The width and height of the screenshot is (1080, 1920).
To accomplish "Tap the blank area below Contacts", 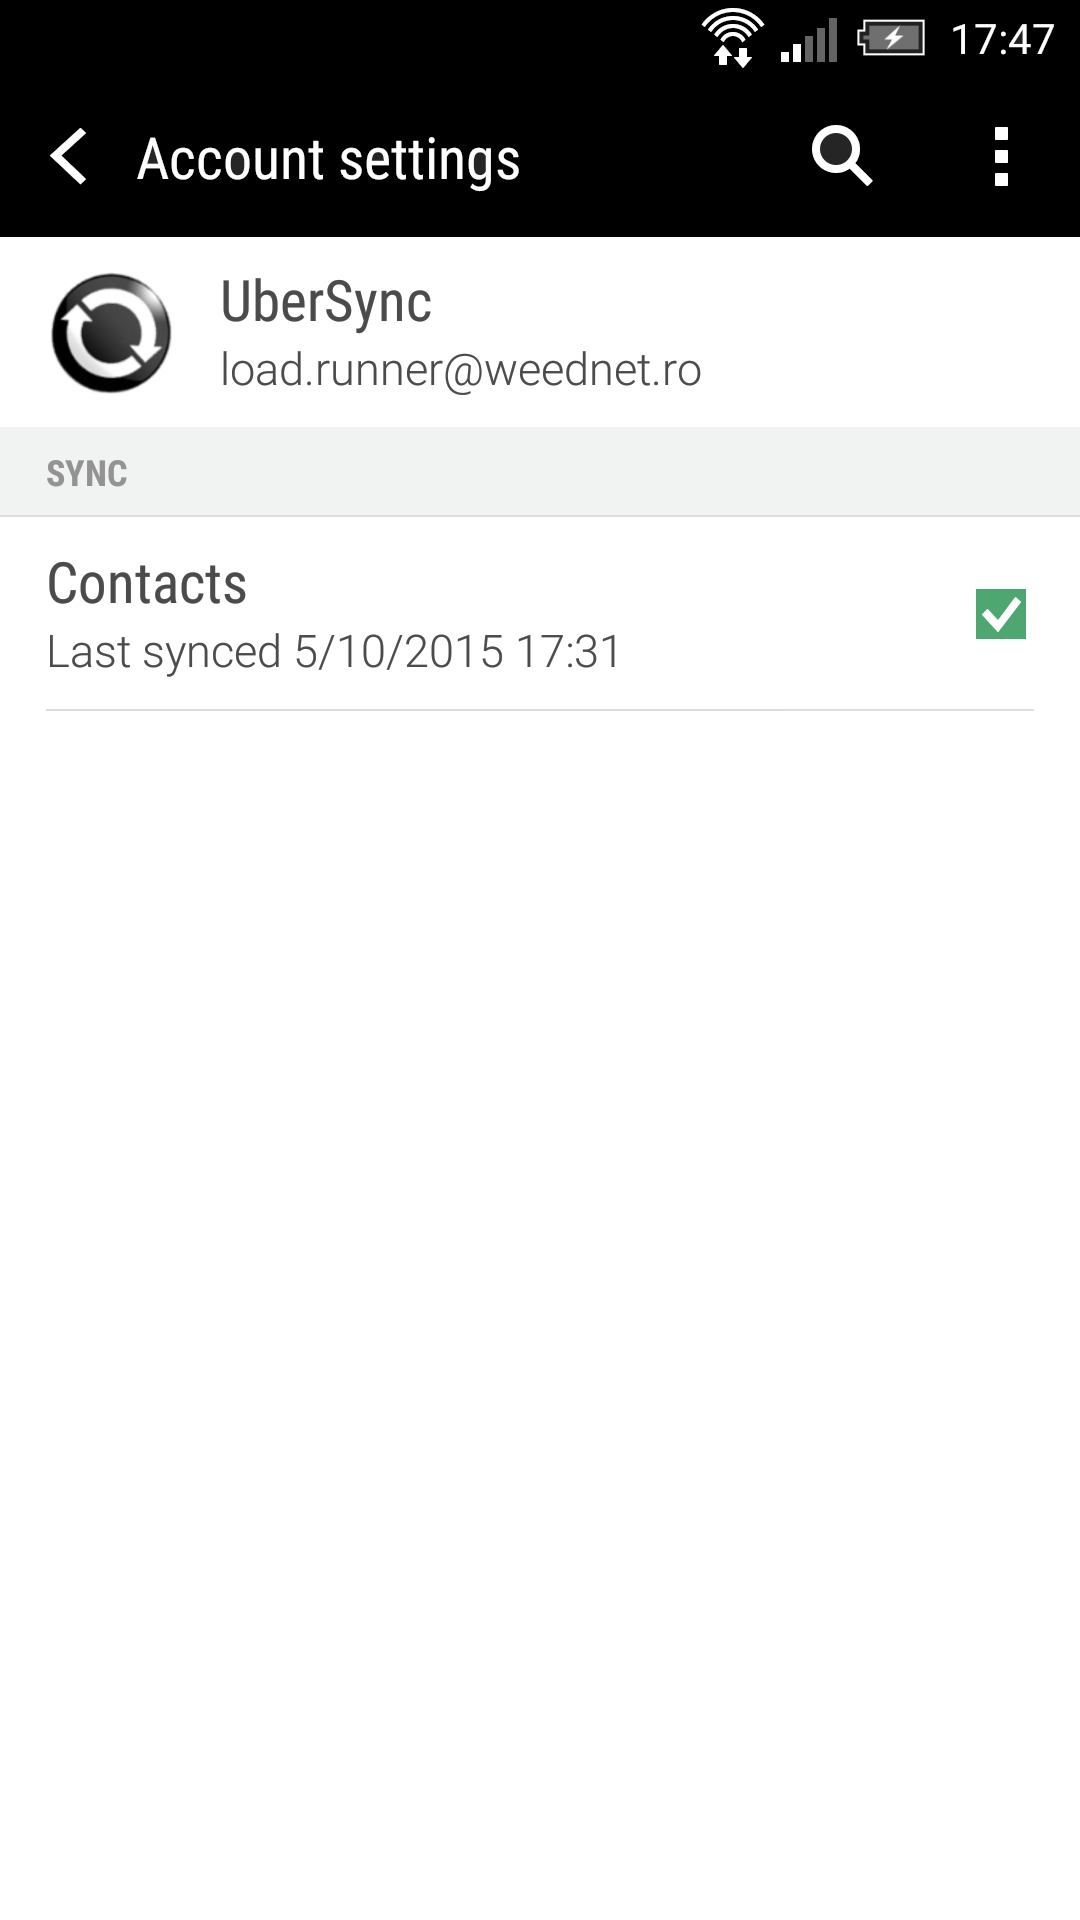I will pyautogui.click(x=540, y=1300).
